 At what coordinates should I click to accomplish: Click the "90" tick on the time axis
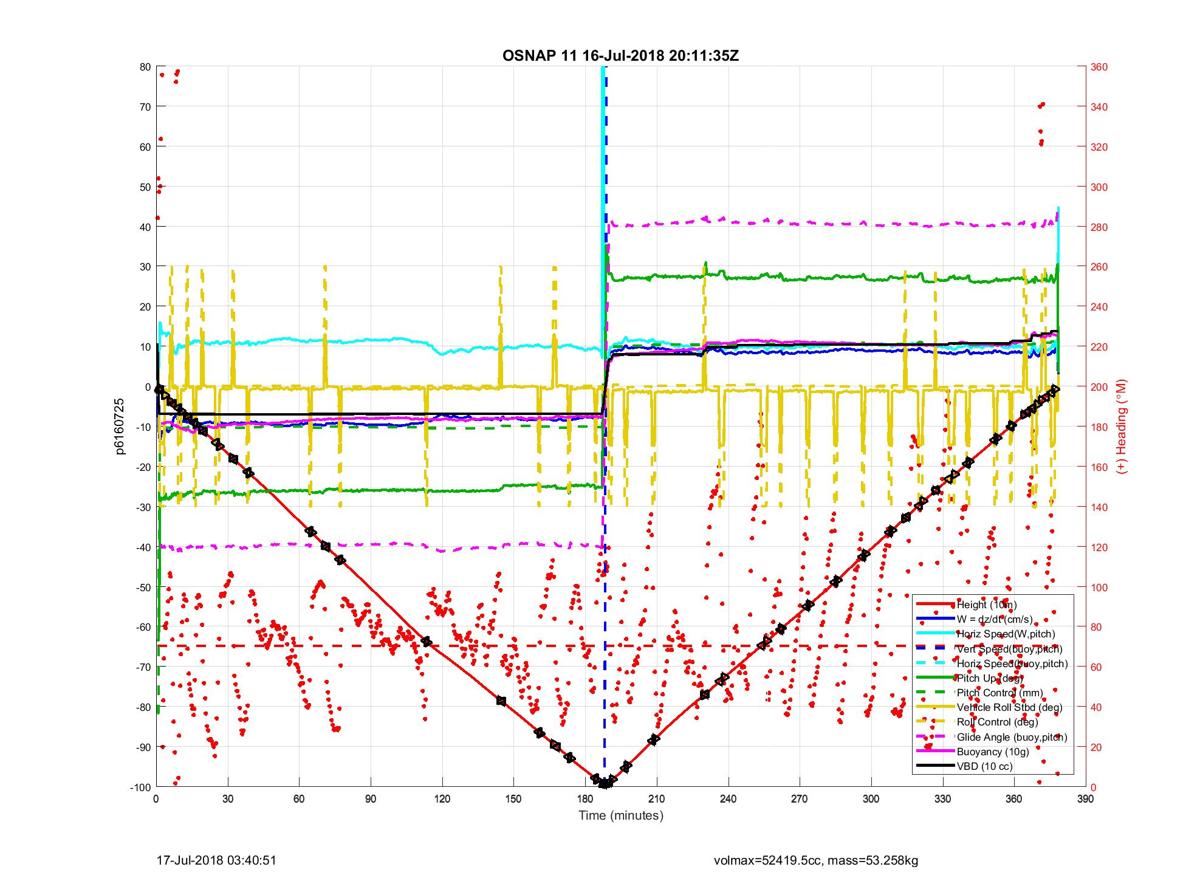coord(371,800)
